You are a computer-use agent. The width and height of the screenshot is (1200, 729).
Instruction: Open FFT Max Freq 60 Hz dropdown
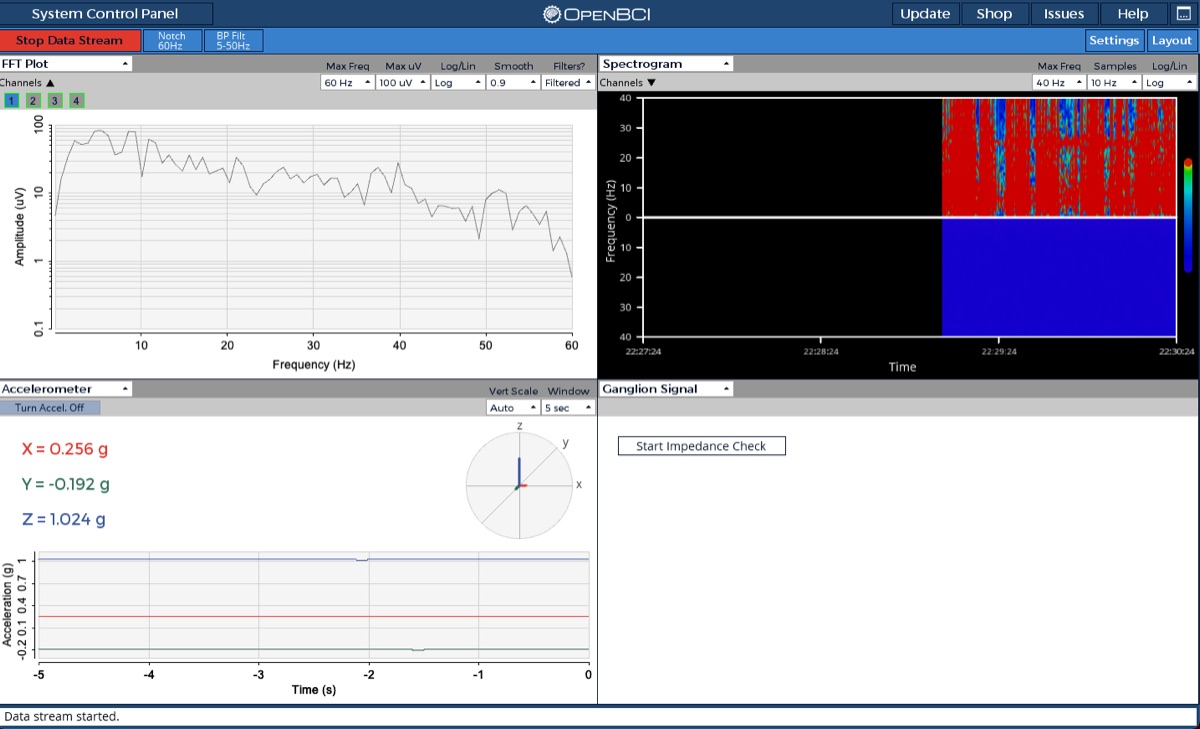(x=347, y=83)
